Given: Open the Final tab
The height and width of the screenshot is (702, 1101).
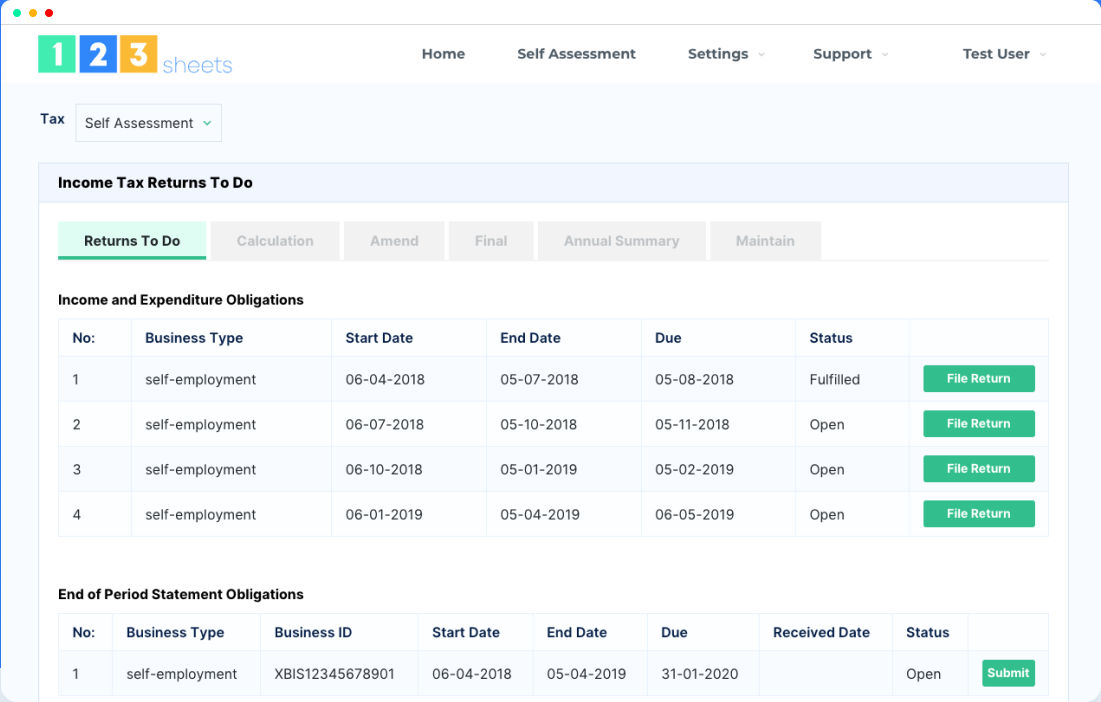Looking at the screenshot, I should [491, 240].
